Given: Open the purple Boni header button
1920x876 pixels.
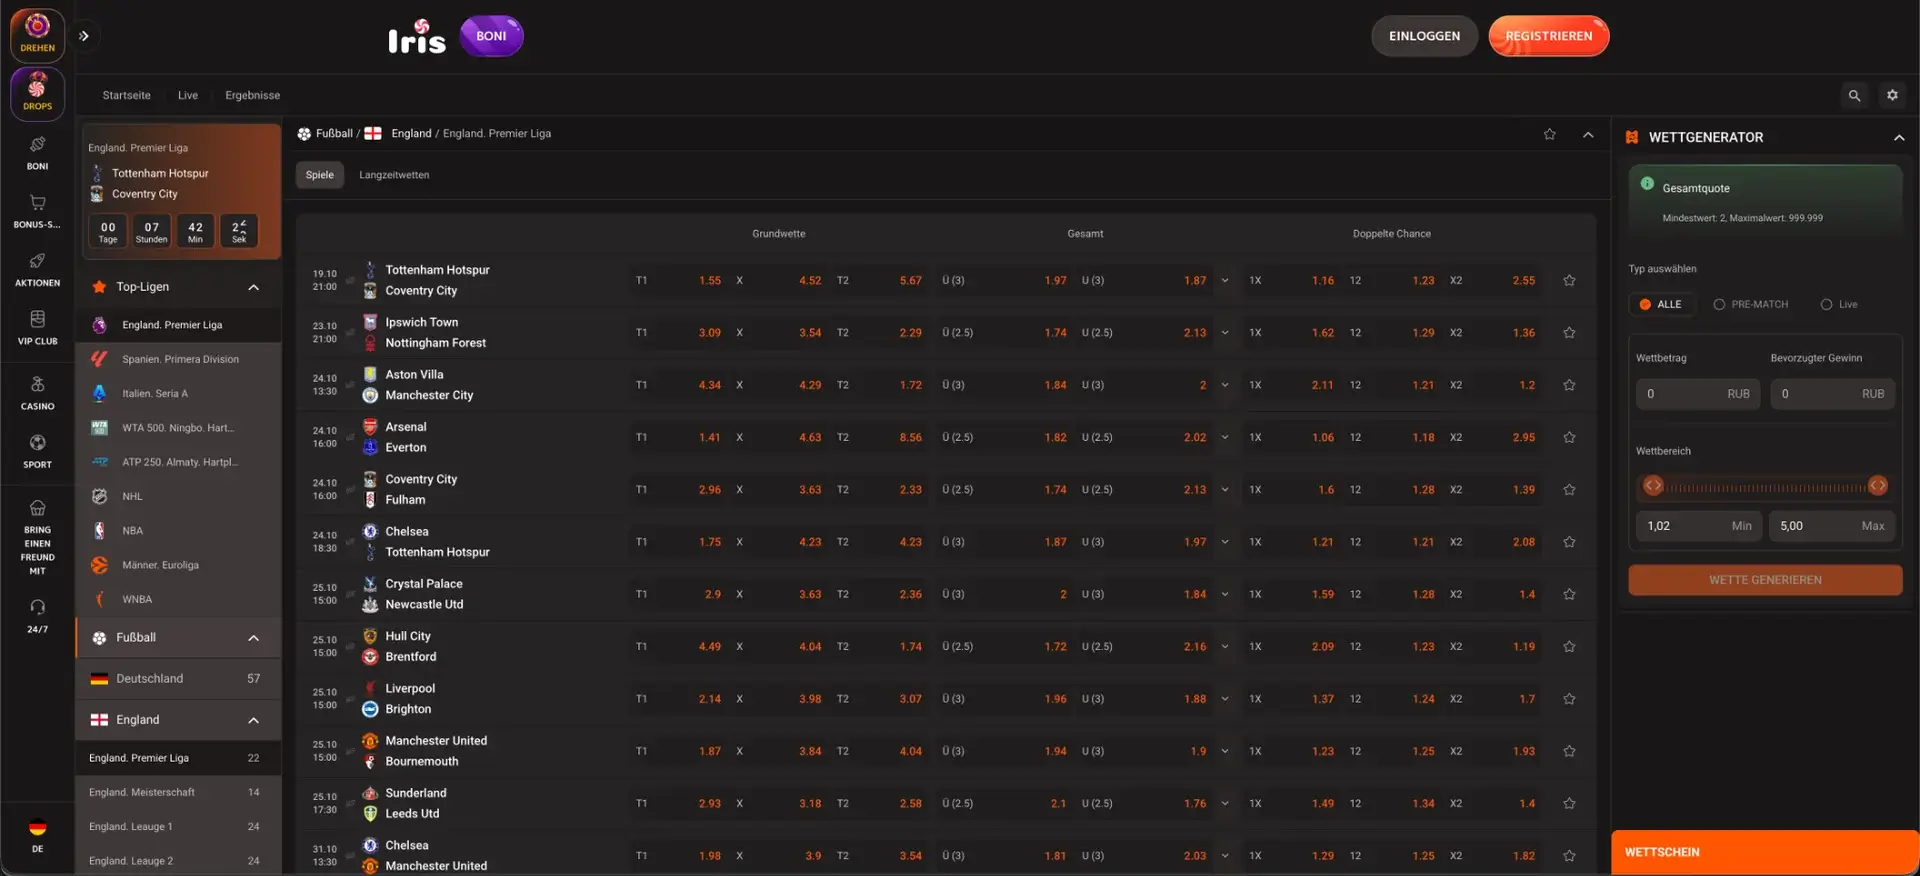Looking at the screenshot, I should coord(491,36).
